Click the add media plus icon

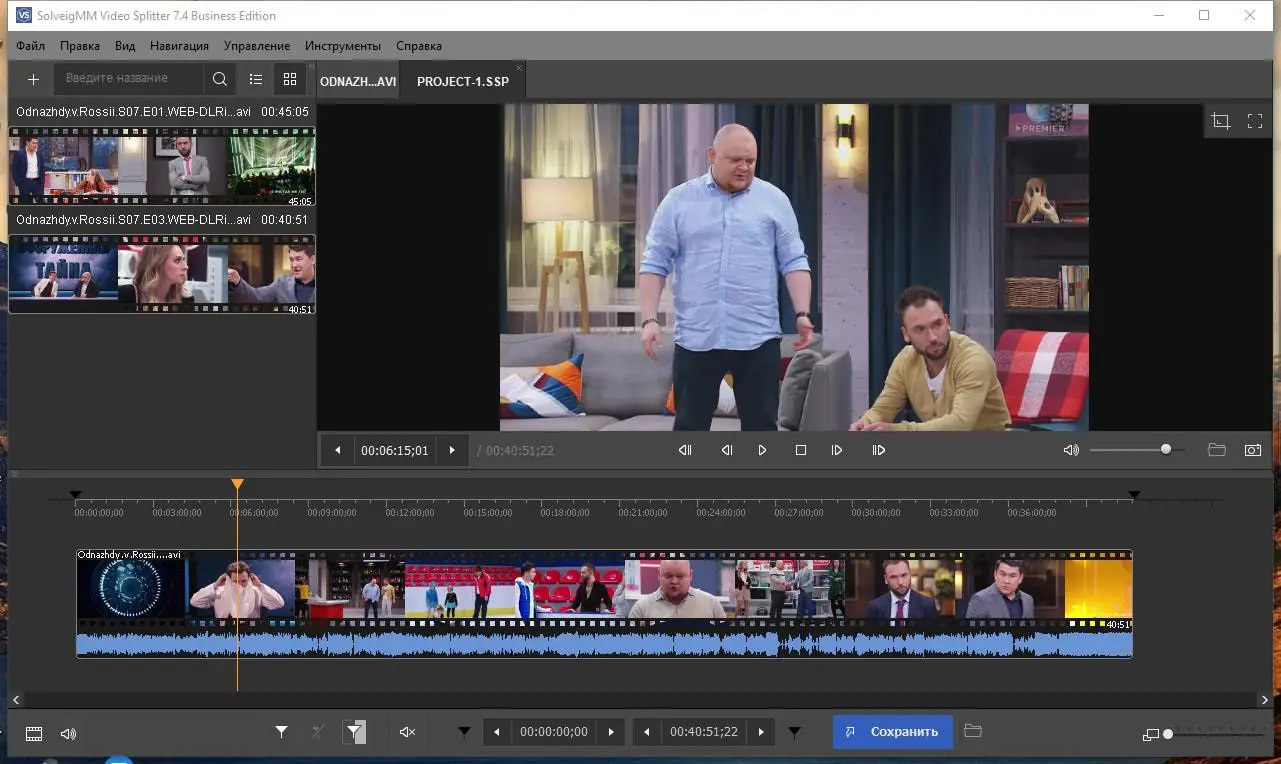pos(33,79)
